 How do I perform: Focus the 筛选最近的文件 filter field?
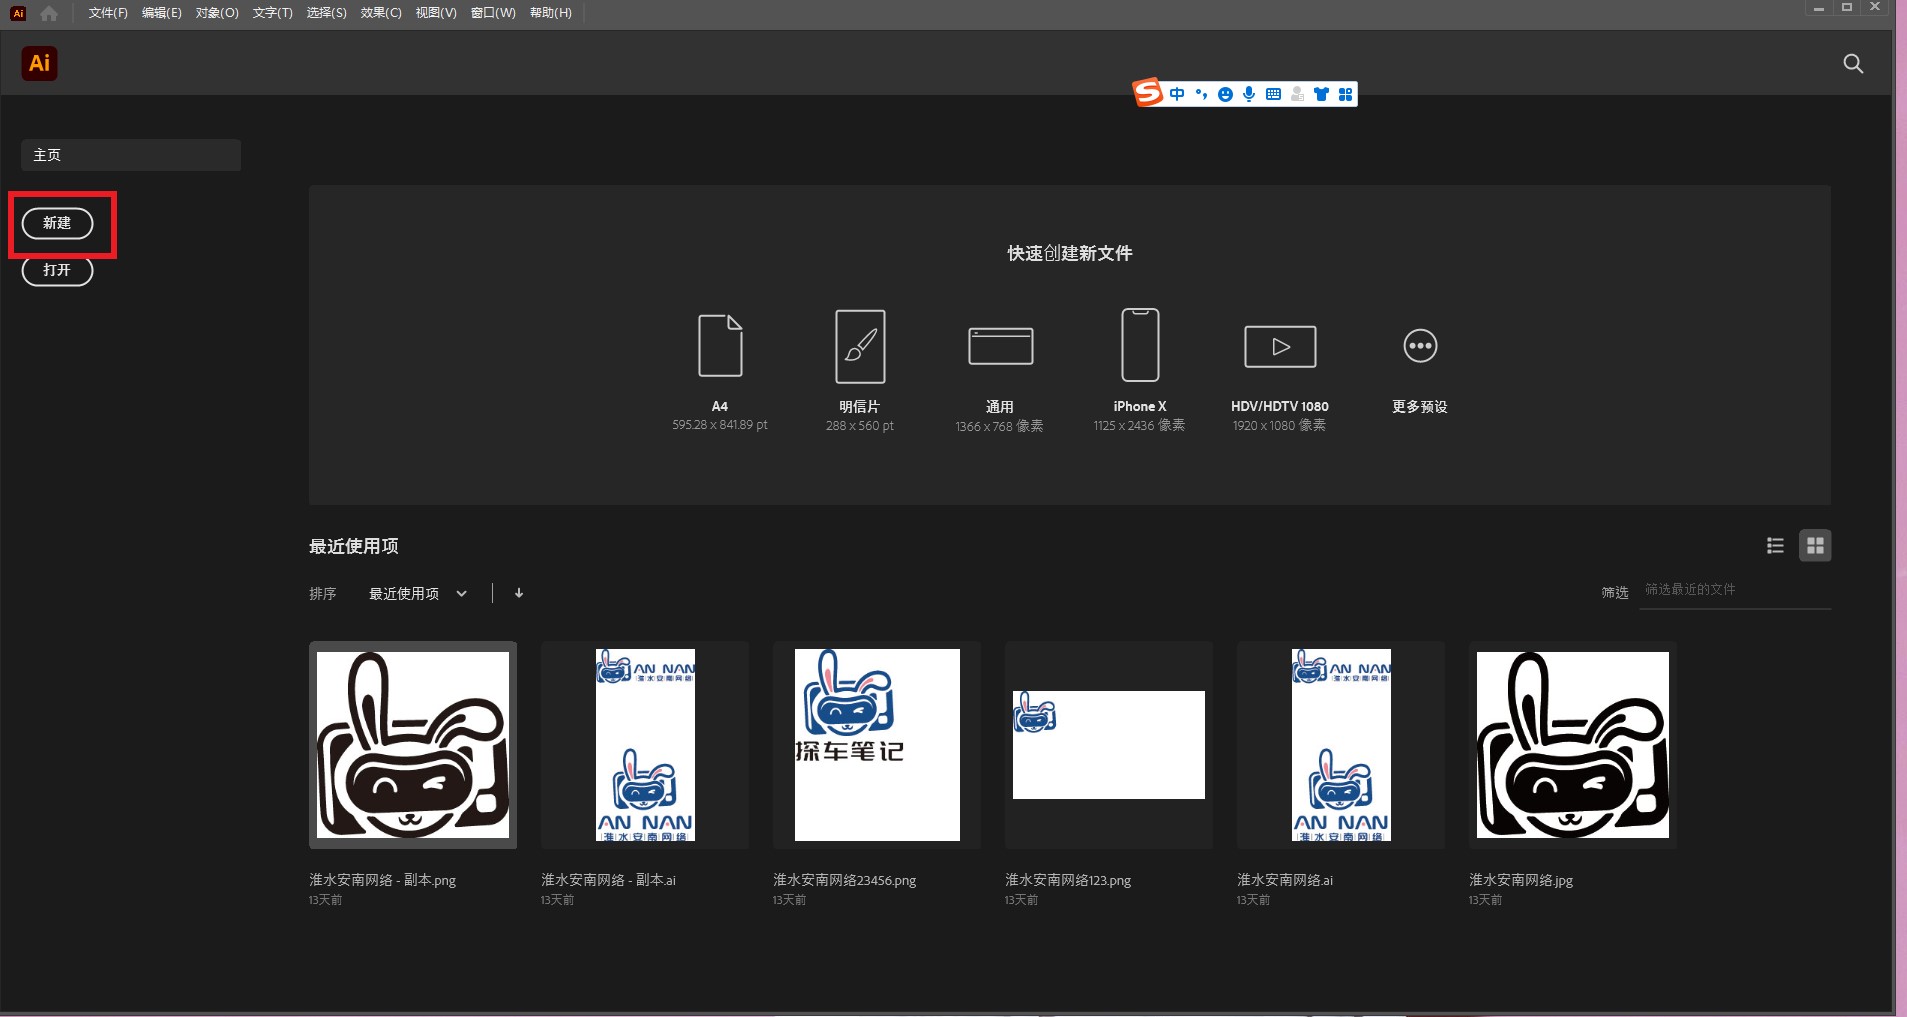pos(1735,590)
